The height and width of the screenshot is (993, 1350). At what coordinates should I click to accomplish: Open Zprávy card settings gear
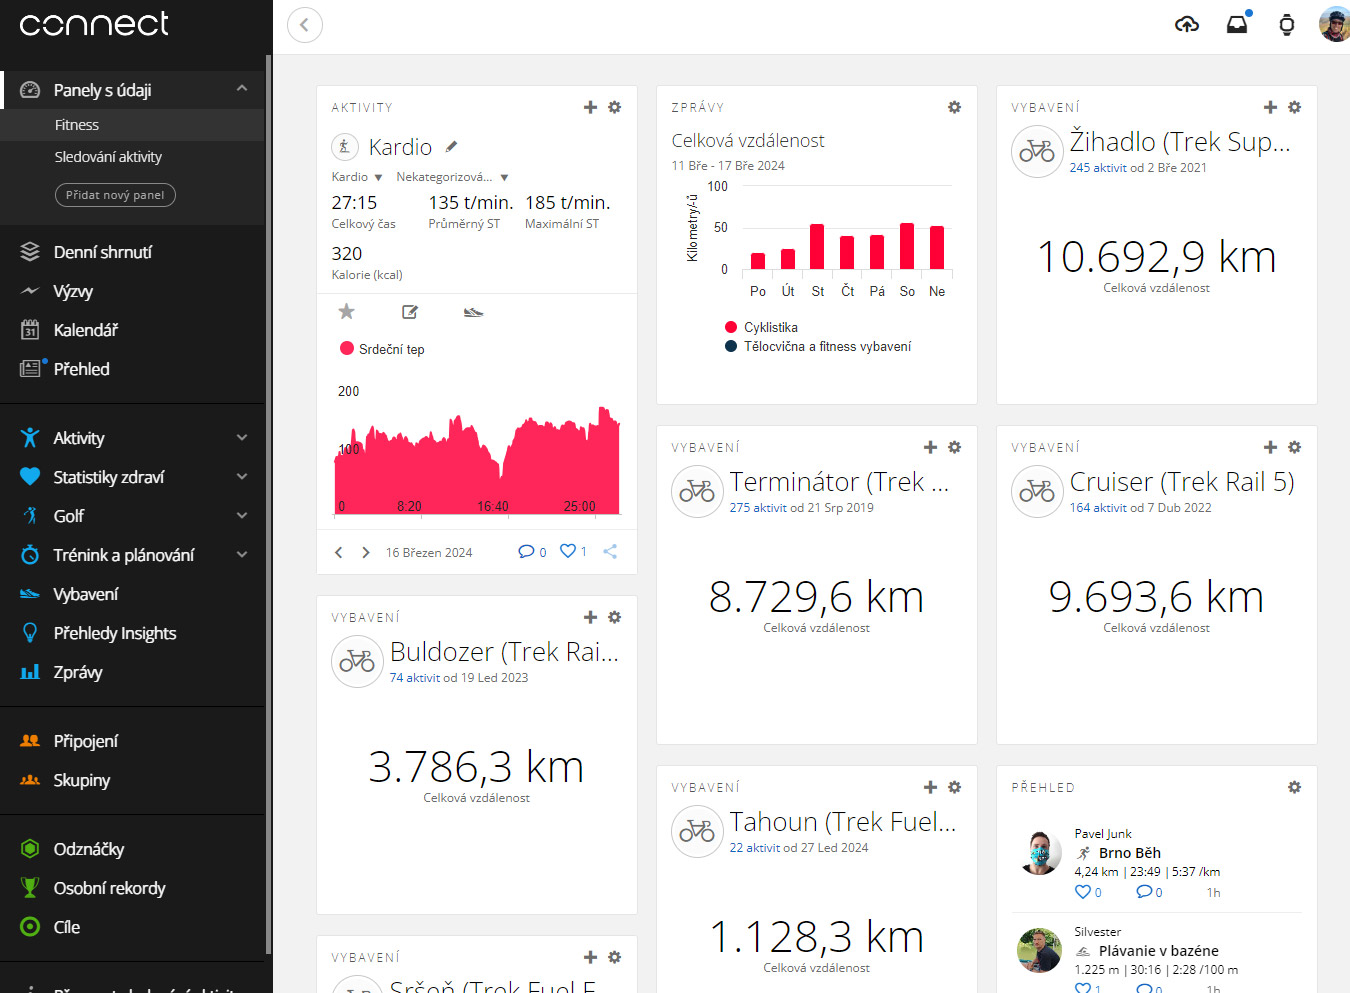click(x=955, y=107)
